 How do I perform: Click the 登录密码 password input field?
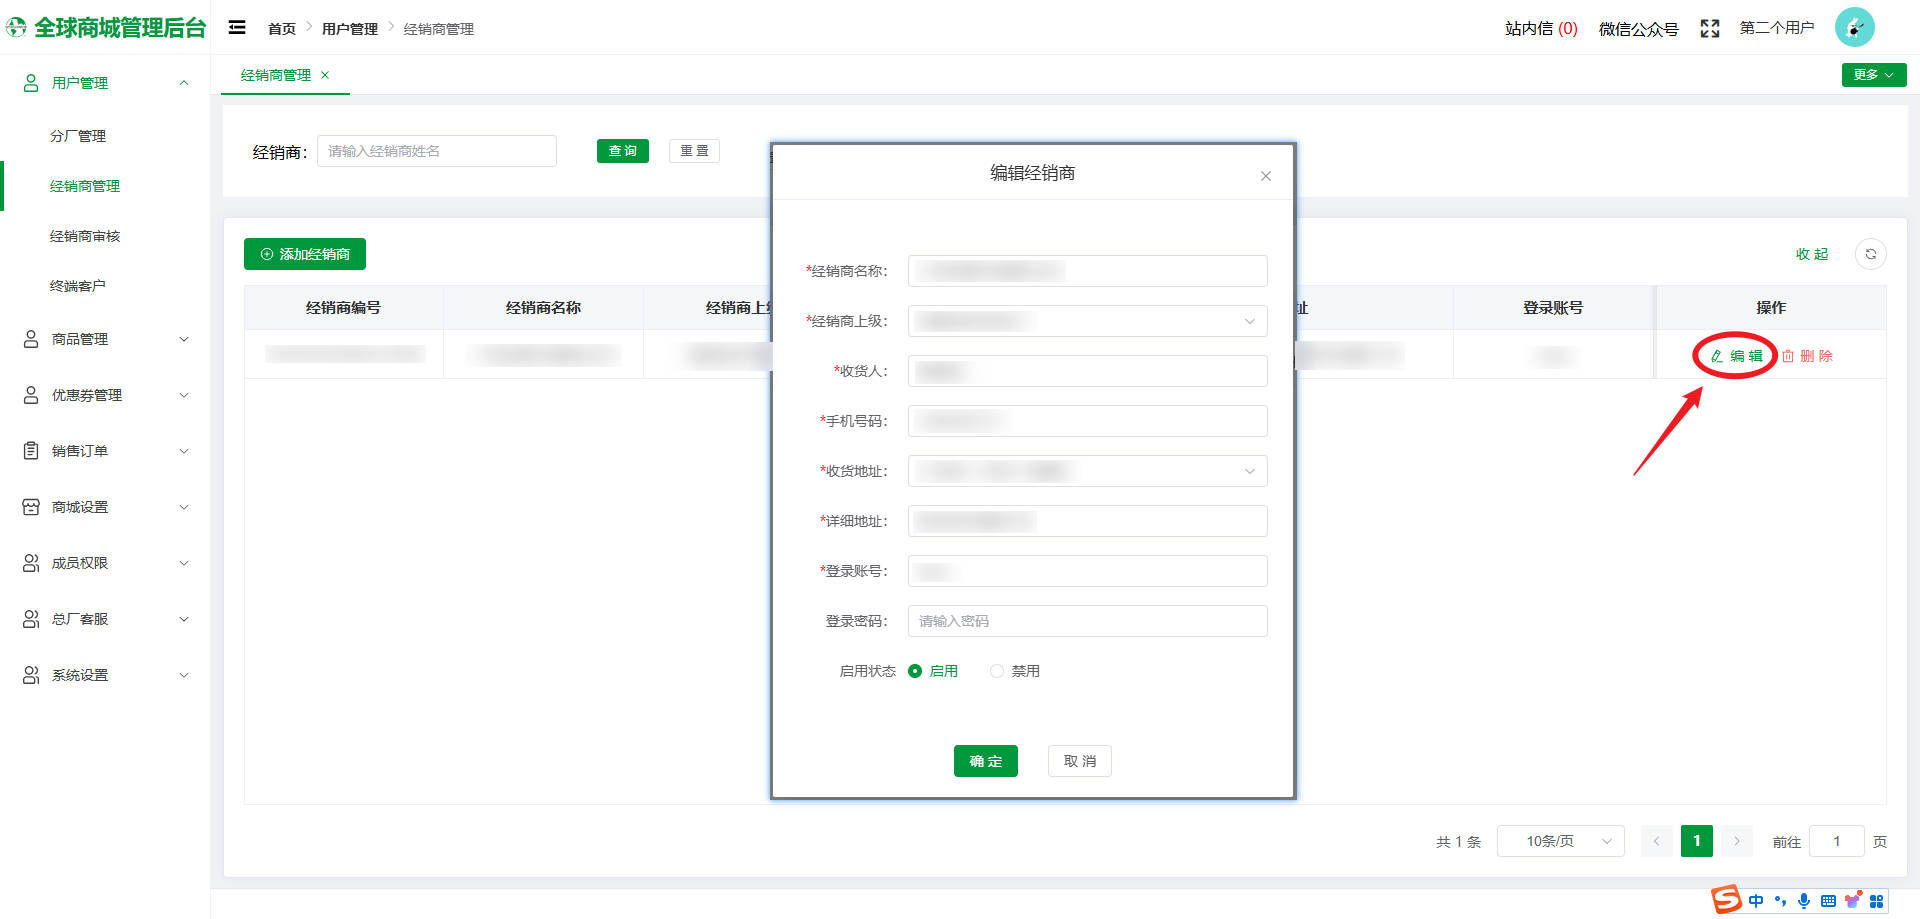click(x=1087, y=621)
